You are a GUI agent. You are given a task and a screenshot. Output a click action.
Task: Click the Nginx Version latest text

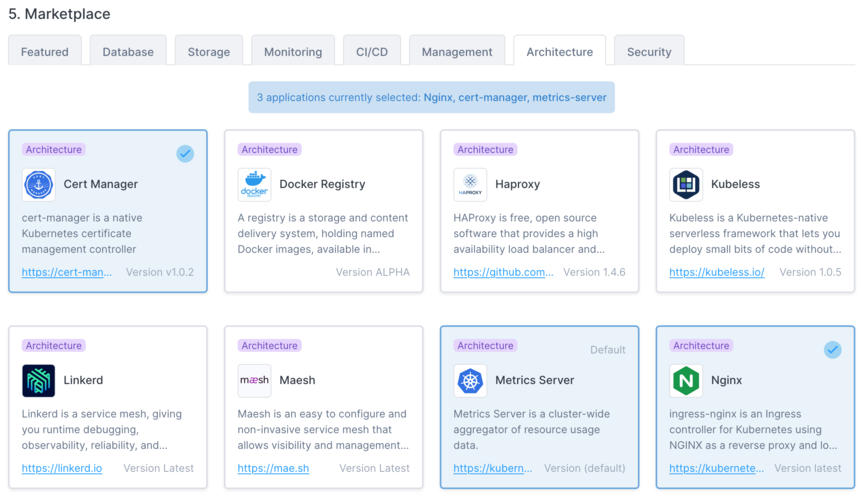point(808,468)
